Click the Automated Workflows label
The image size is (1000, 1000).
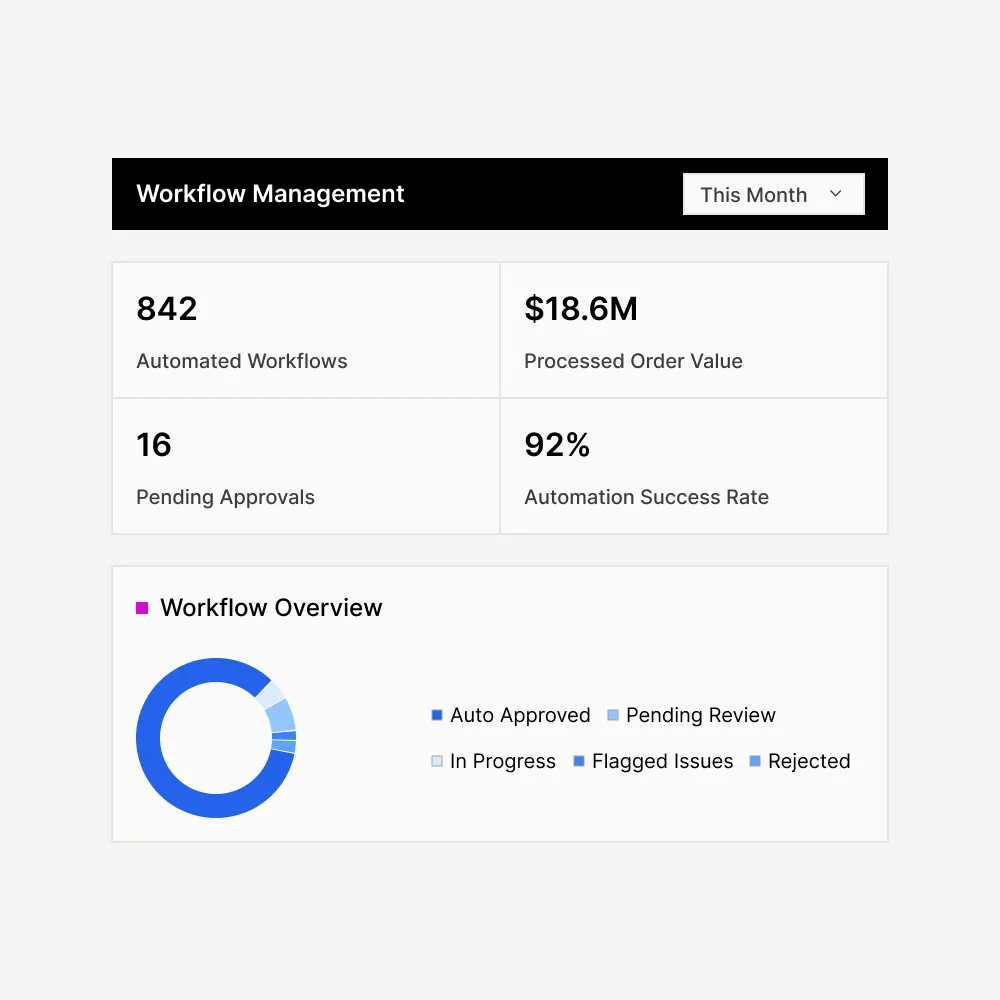pyautogui.click(x=242, y=361)
